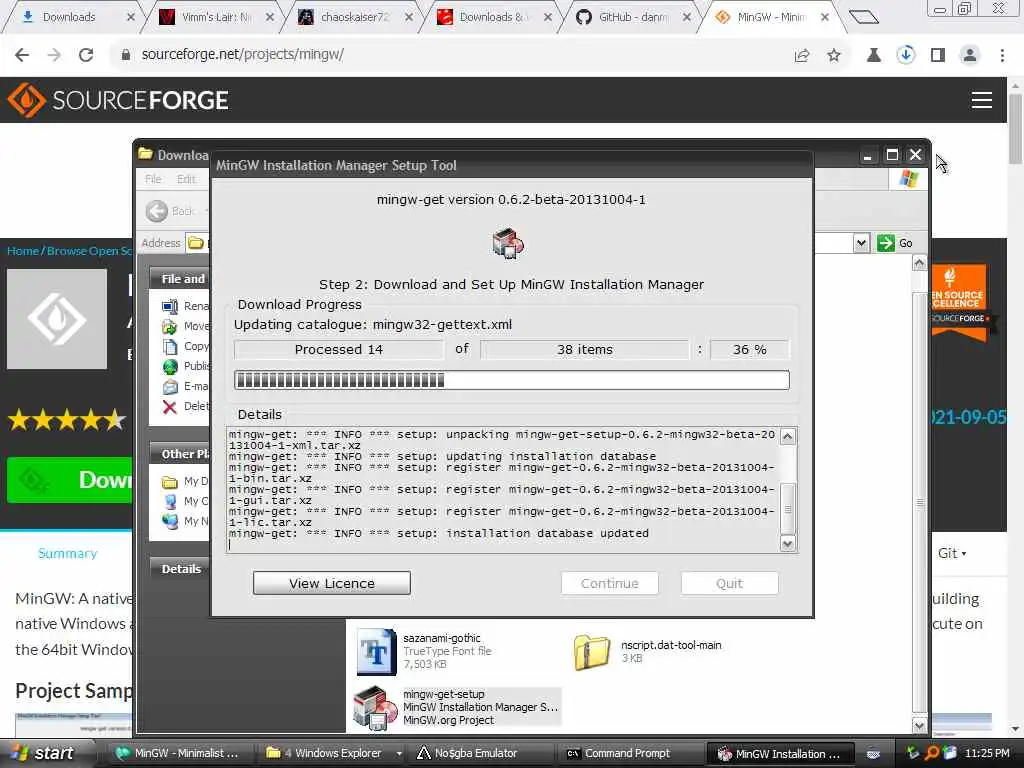
Task: Open Summary tab on SourceForge page
Action: (x=67, y=553)
